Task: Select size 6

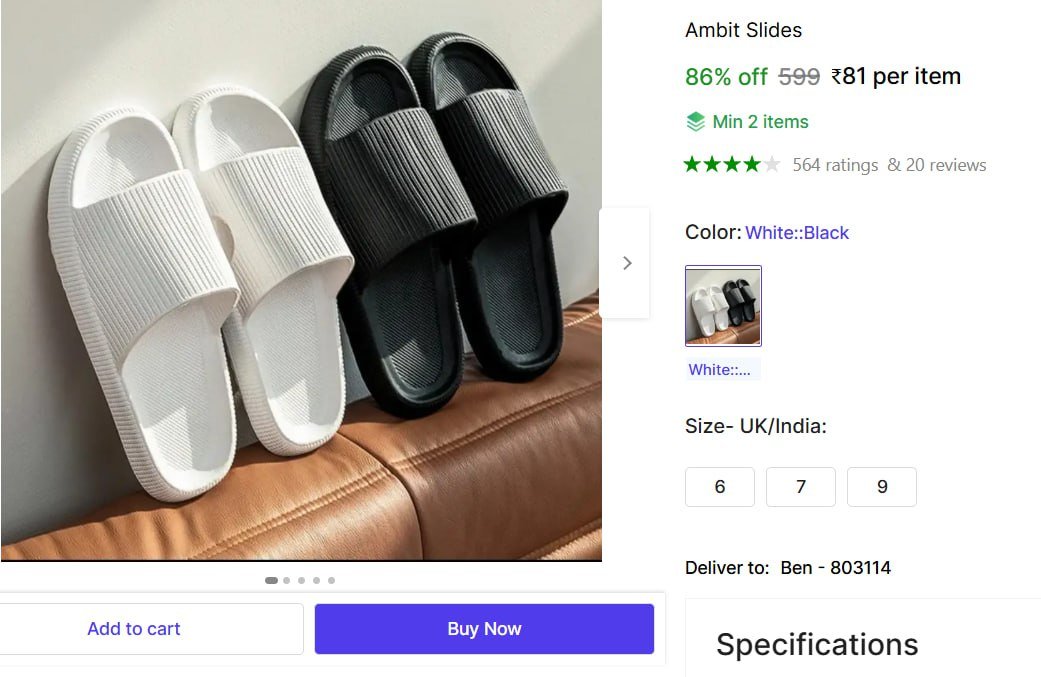Action: coord(719,487)
